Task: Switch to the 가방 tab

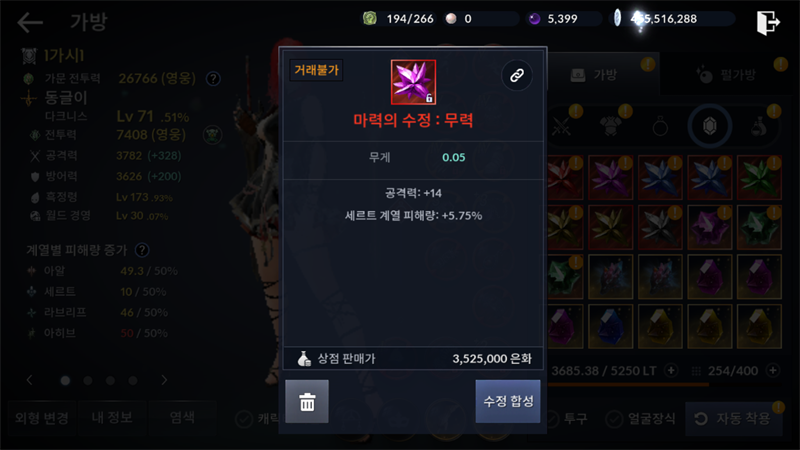Action: 604,75
